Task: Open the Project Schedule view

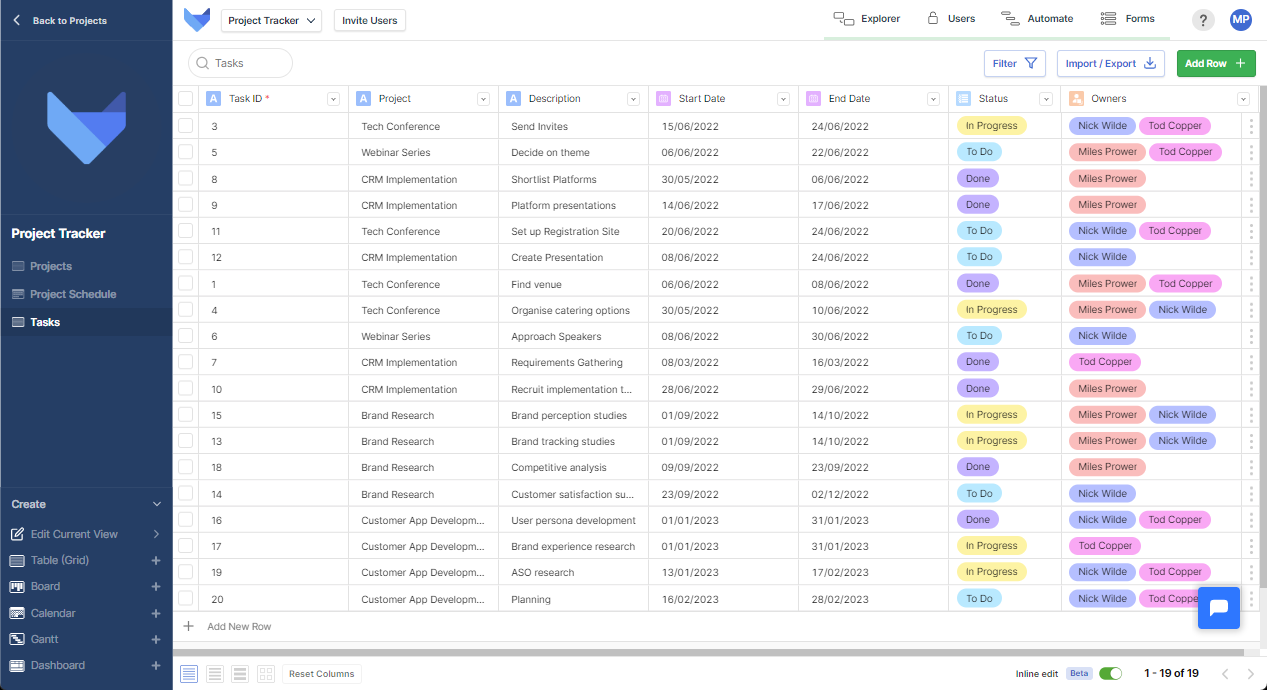Action: [x=73, y=295]
